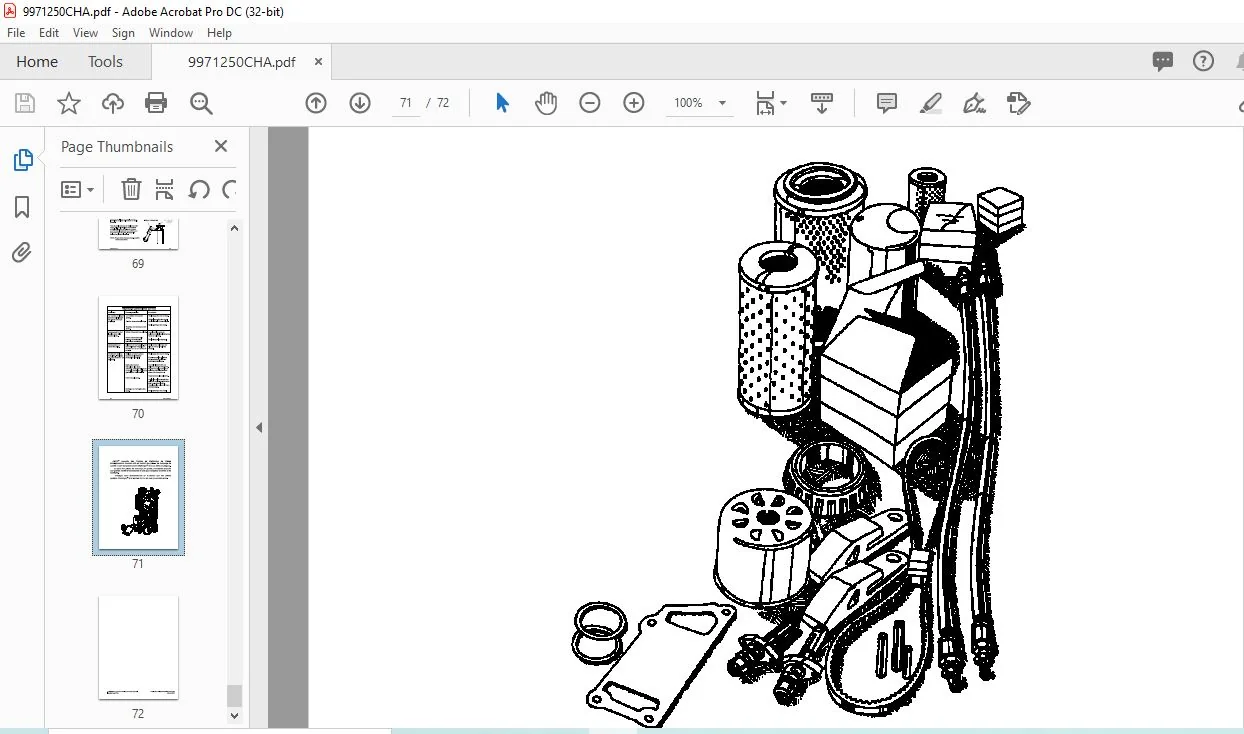Switch to the Home tab
The image size is (1244, 734).
[37, 62]
